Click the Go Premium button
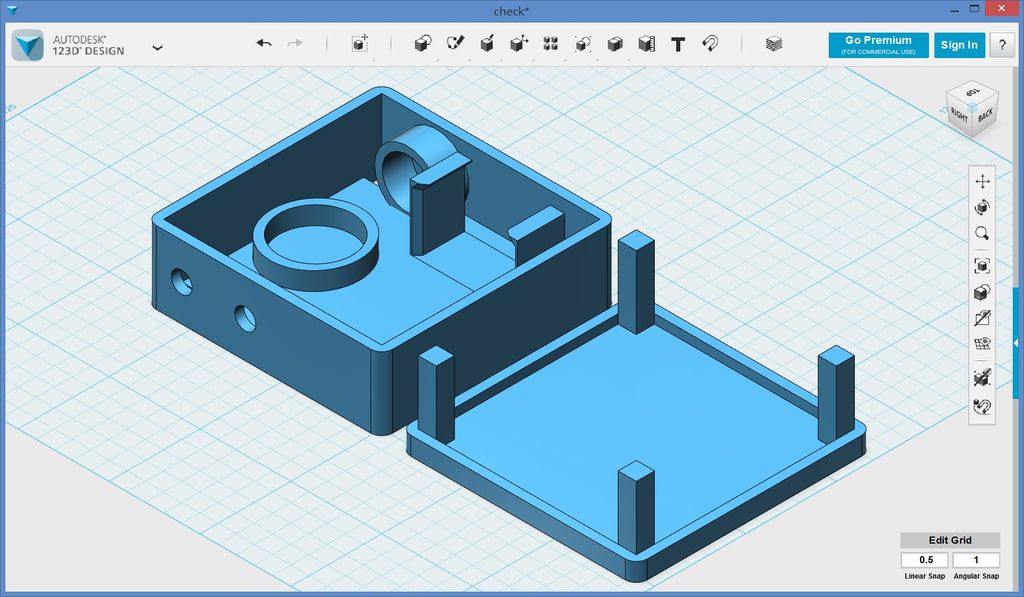 pyautogui.click(x=878, y=45)
